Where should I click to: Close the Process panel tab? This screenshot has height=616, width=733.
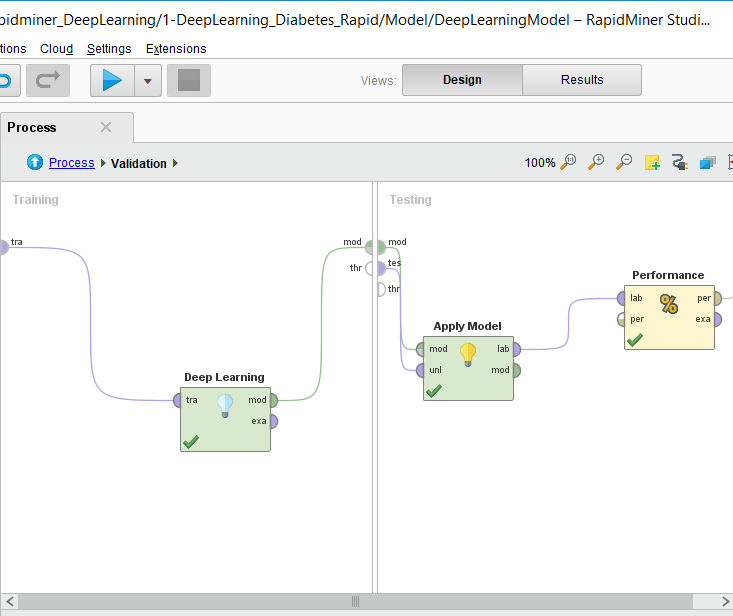(106, 127)
